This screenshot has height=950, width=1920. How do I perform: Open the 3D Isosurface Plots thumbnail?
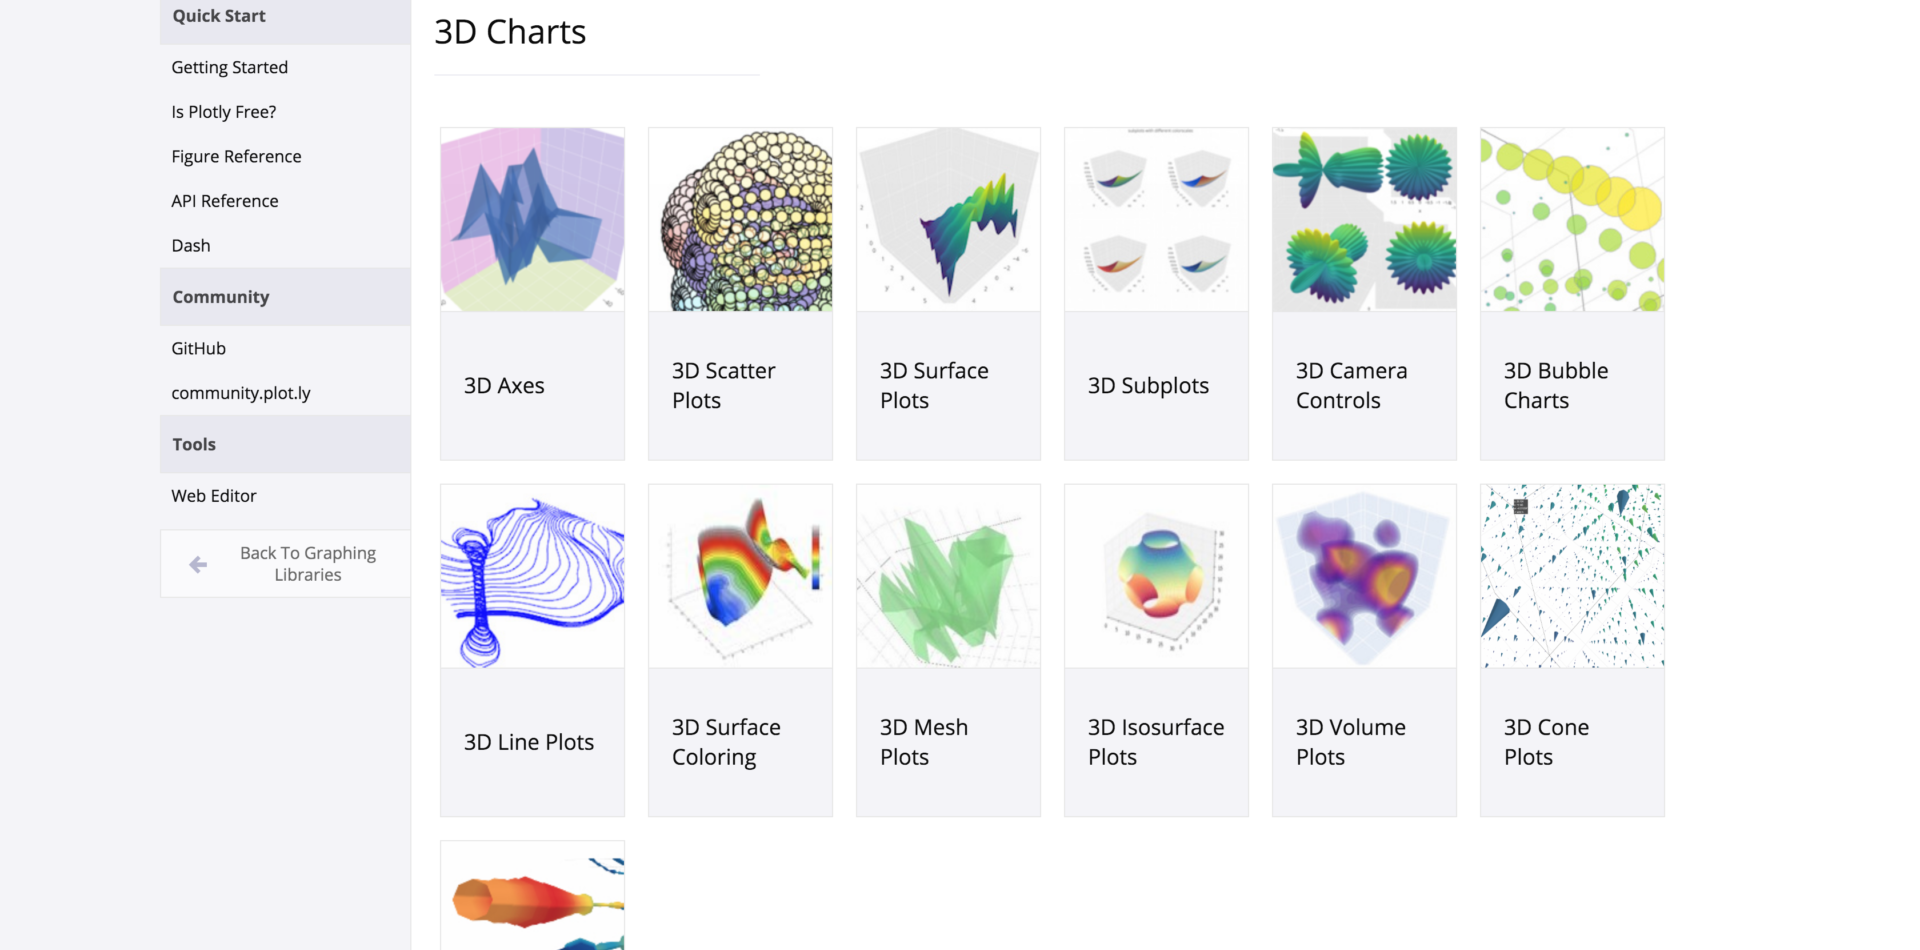coord(1156,576)
